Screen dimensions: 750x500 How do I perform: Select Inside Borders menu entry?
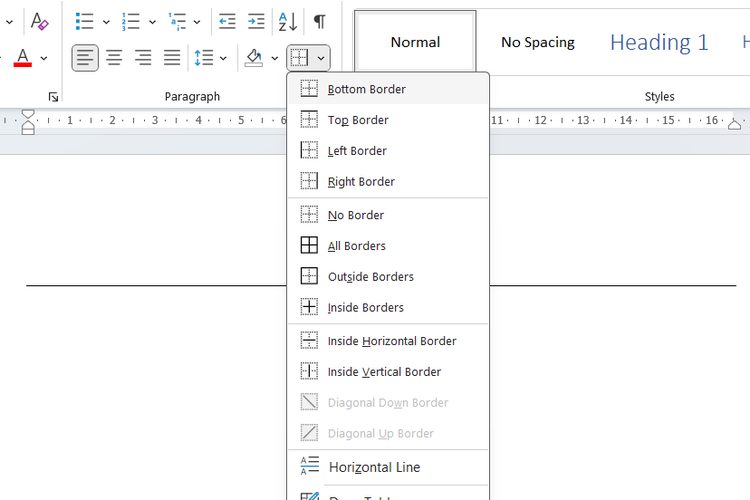coord(388,307)
